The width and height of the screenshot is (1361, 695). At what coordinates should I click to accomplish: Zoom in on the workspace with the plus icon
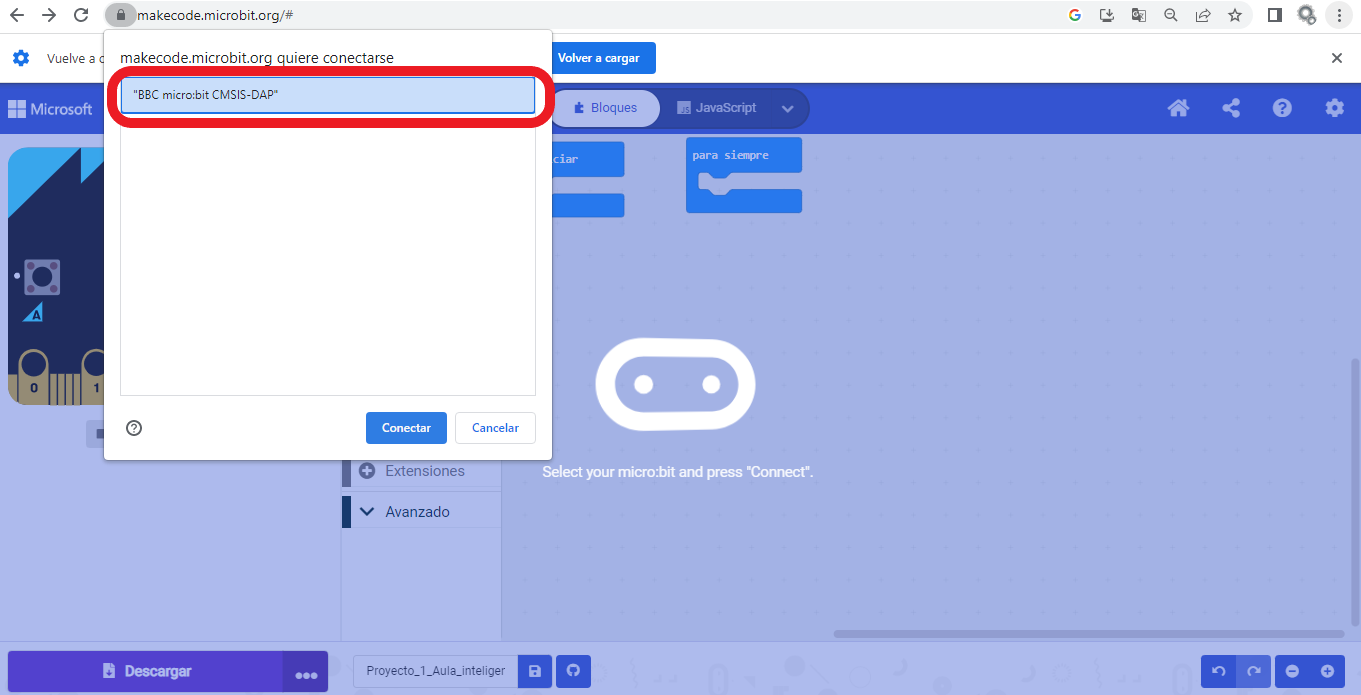pyautogui.click(x=1326, y=671)
